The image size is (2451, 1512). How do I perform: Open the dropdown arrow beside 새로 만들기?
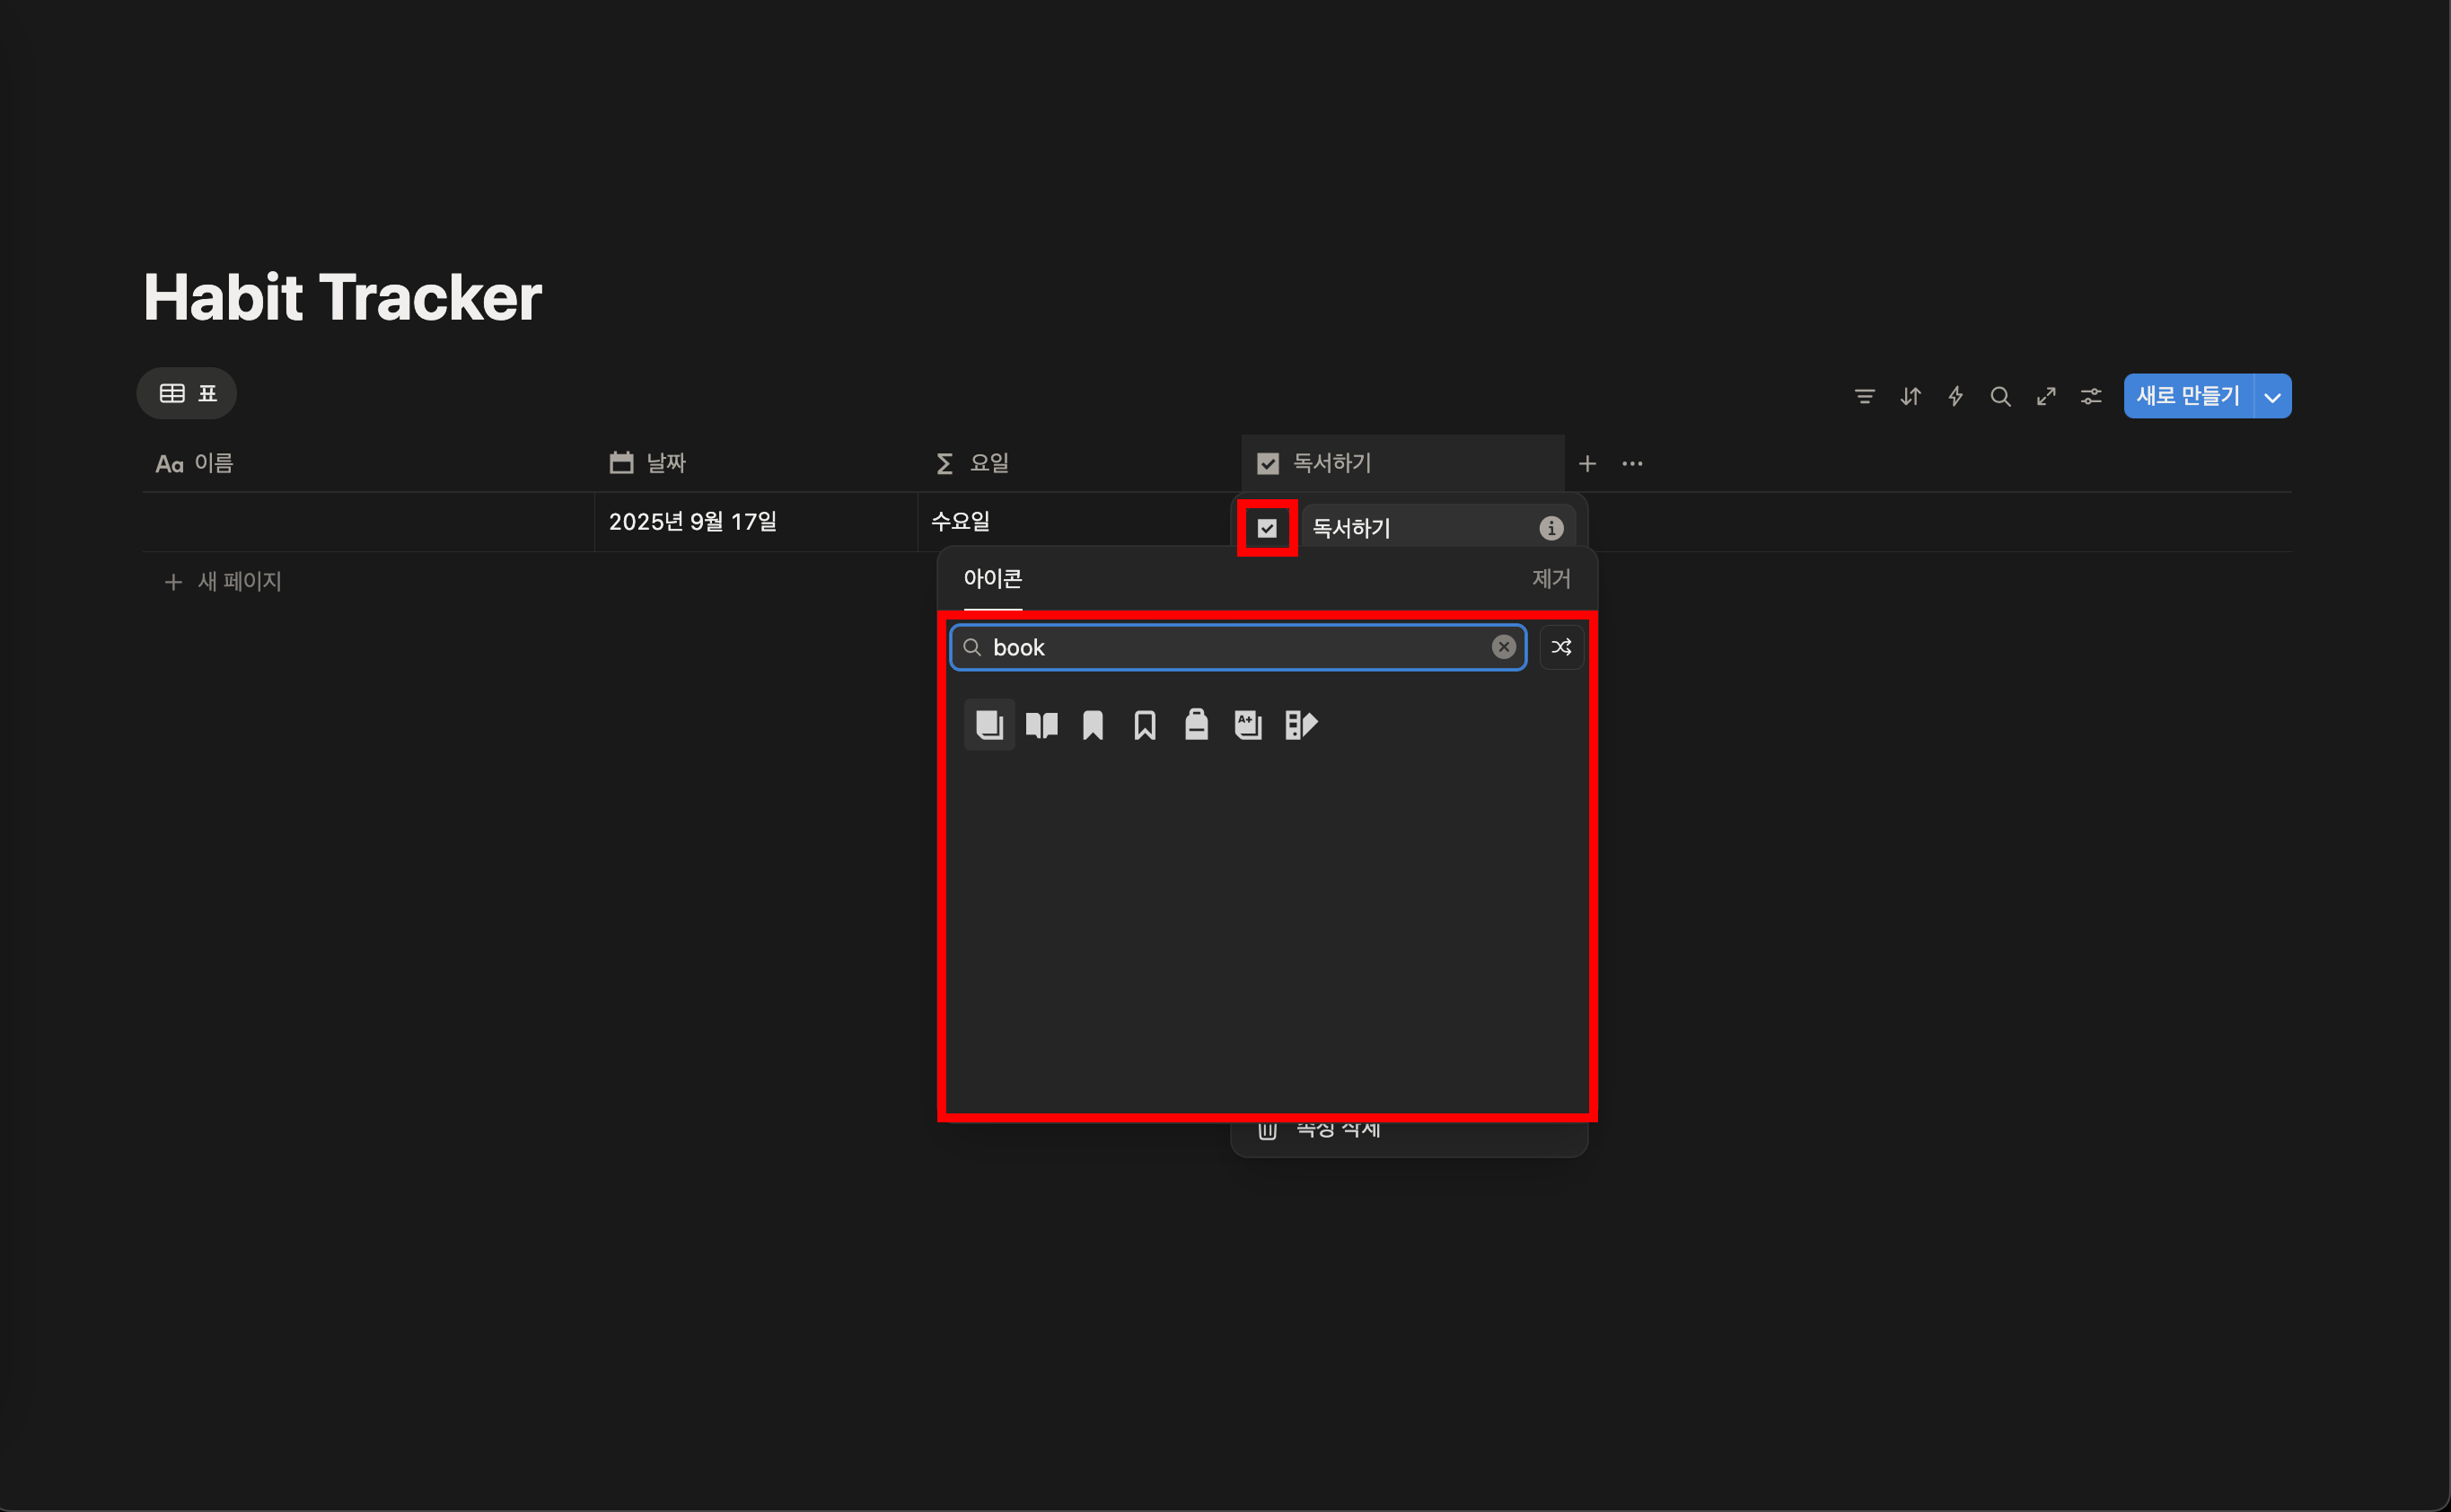[2272, 397]
